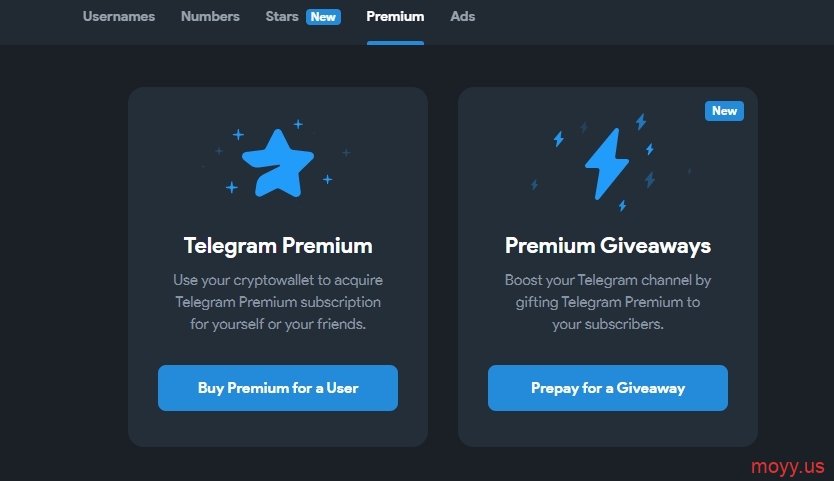Click the Boost your Telegram channel description
This screenshot has width=834, height=481.
607,302
